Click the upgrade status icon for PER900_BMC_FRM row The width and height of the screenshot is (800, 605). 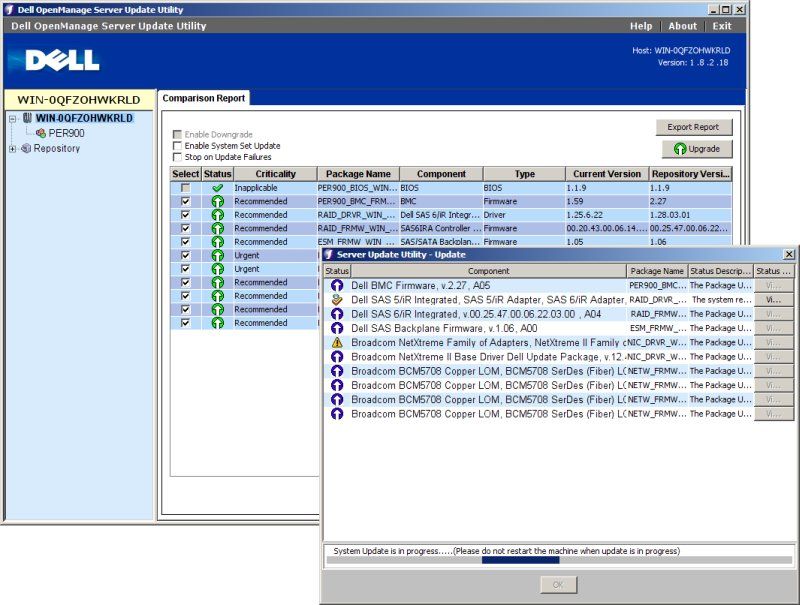coord(218,201)
